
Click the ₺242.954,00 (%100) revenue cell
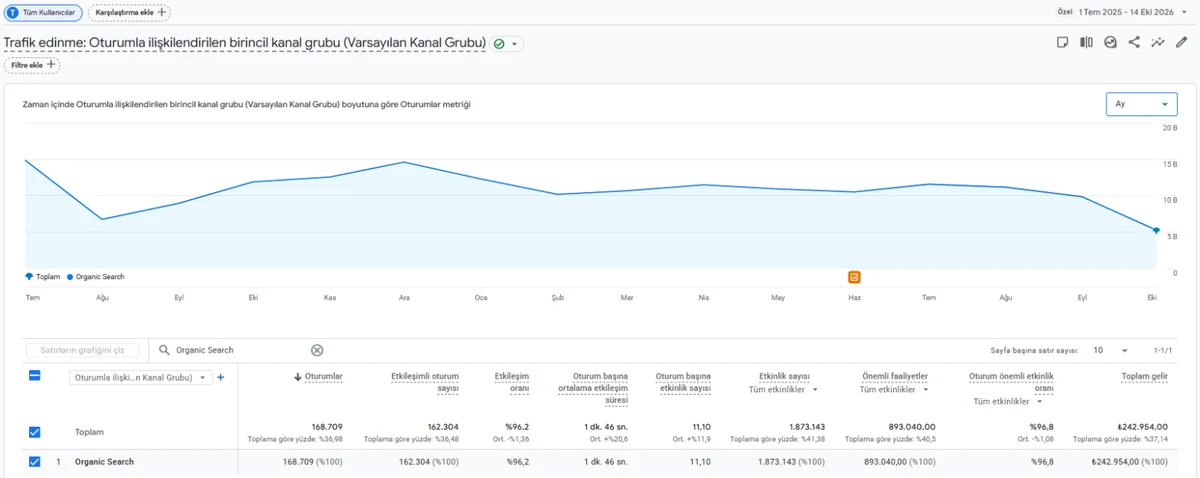point(1129,462)
